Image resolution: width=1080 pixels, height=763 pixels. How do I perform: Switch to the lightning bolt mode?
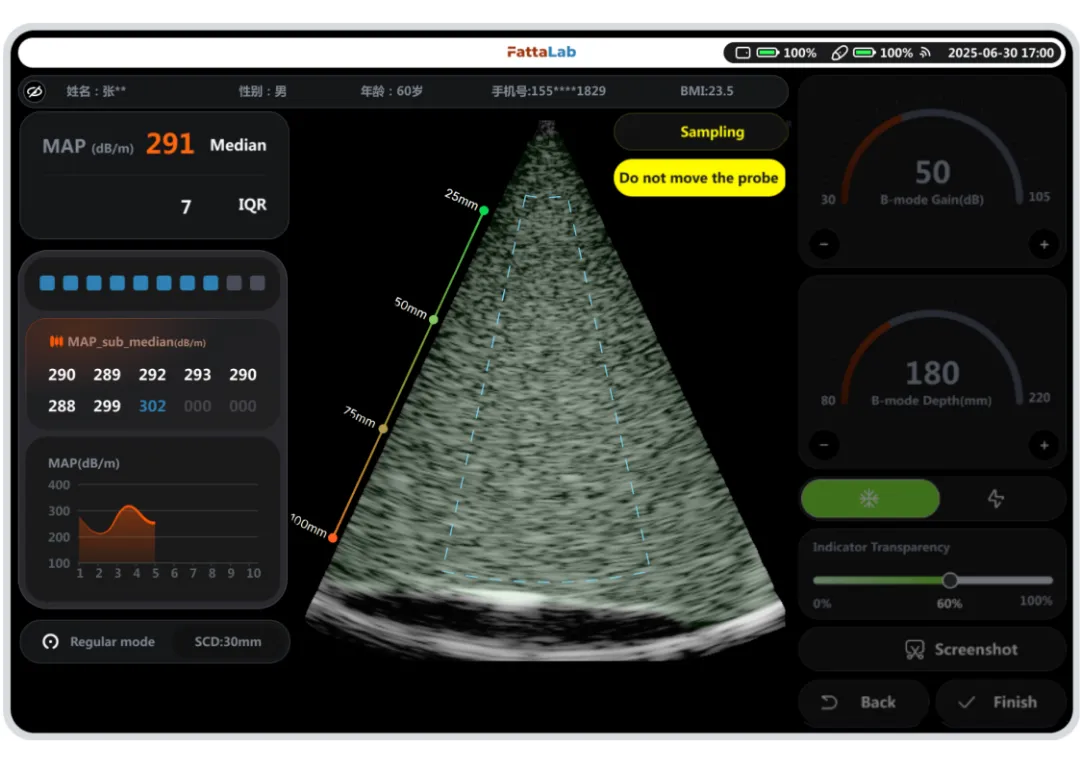coord(995,499)
